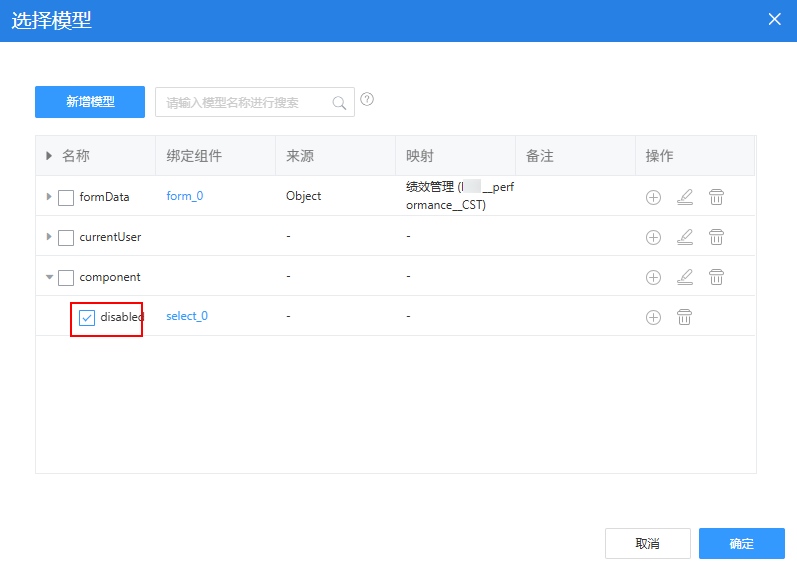Select the currentUser name text
Viewport: 797px width, 570px height.
110,237
